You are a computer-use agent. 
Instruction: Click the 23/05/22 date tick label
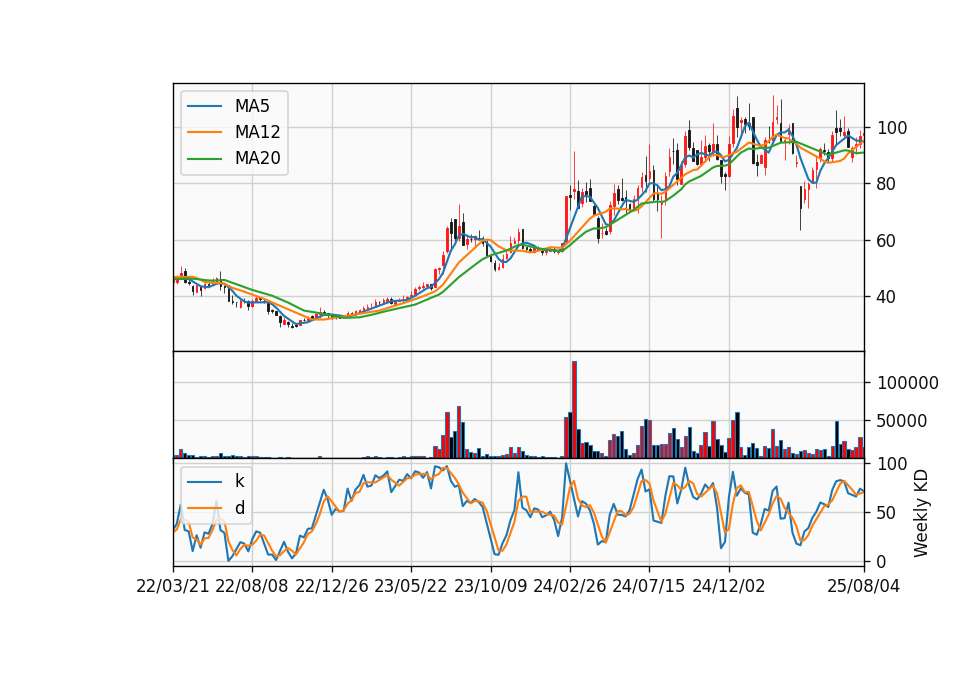[x=411, y=586]
